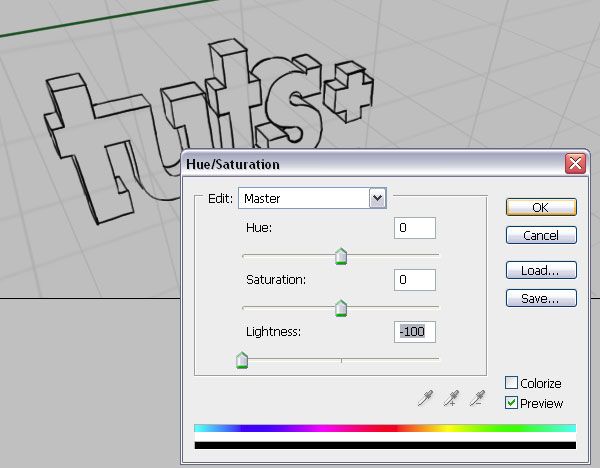This screenshot has height=468, width=600.
Task: Select the Add to Sample eyedropper
Action: point(452,398)
